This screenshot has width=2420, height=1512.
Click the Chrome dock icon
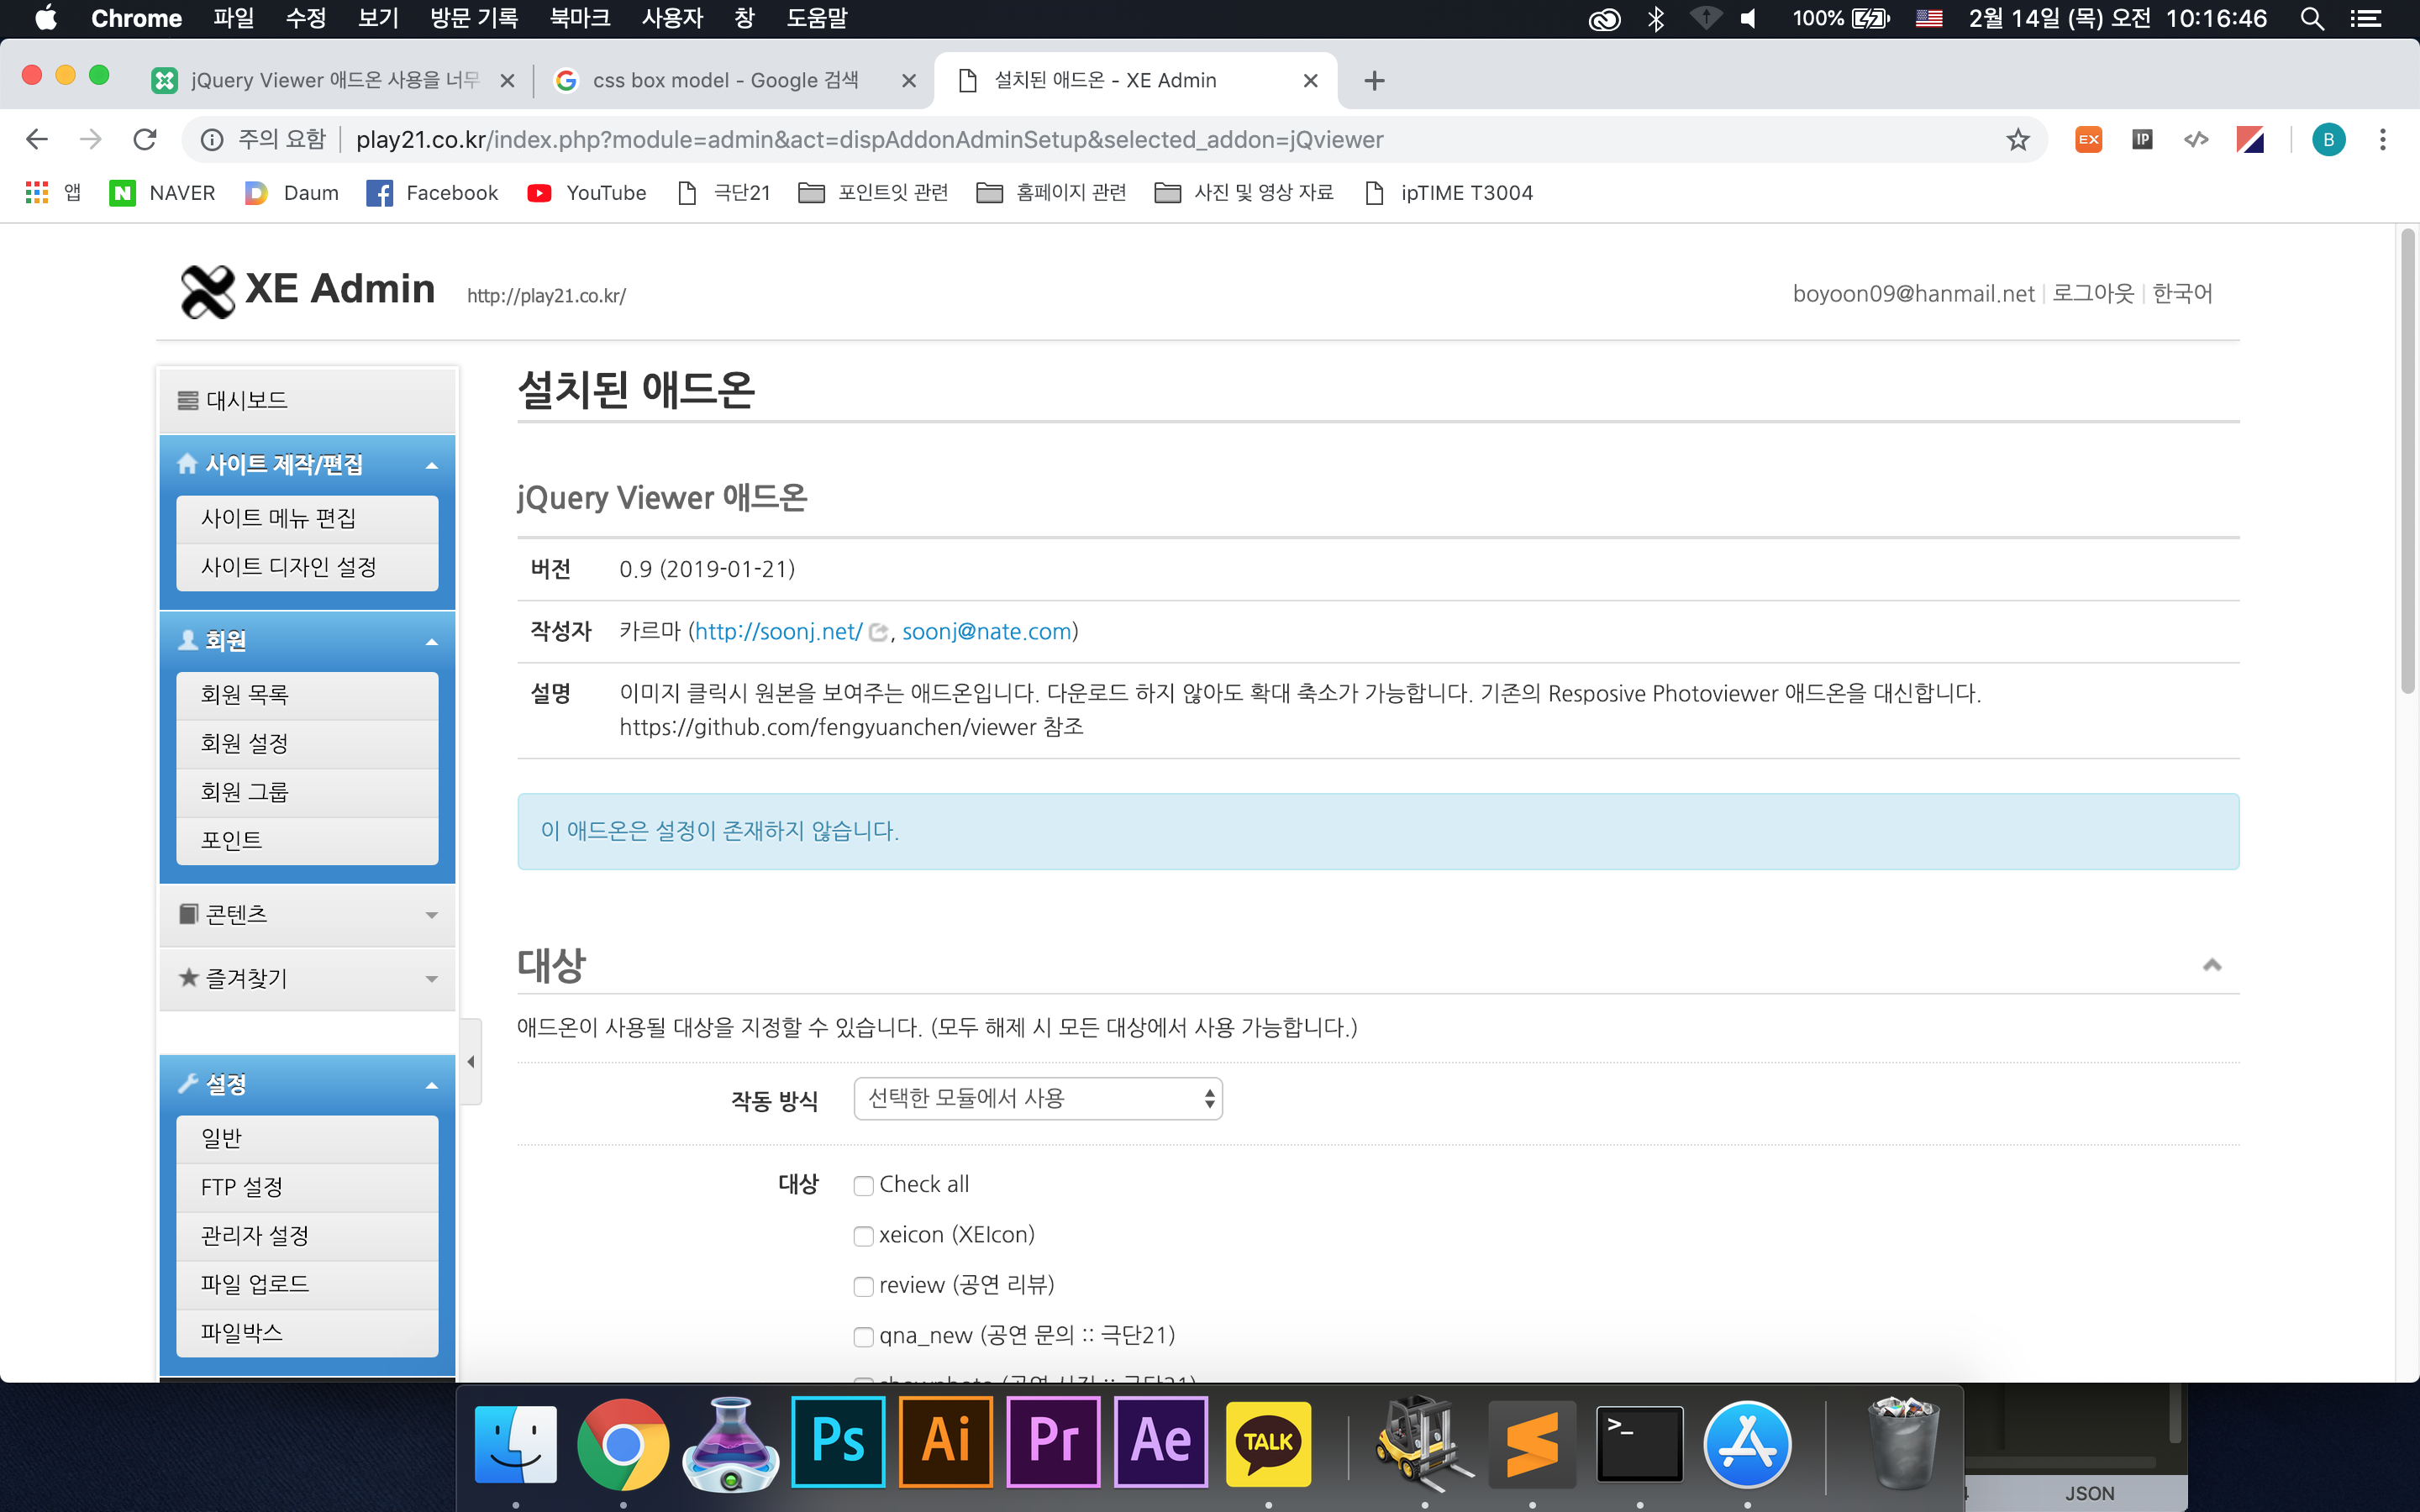click(623, 1443)
